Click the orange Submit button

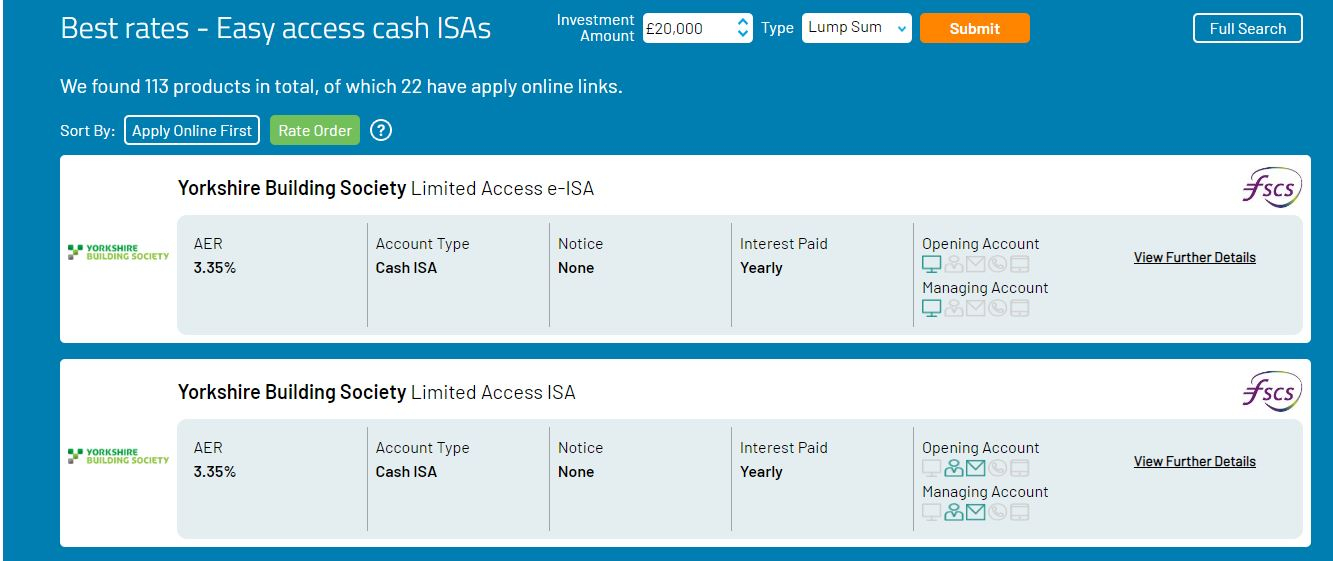975,28
